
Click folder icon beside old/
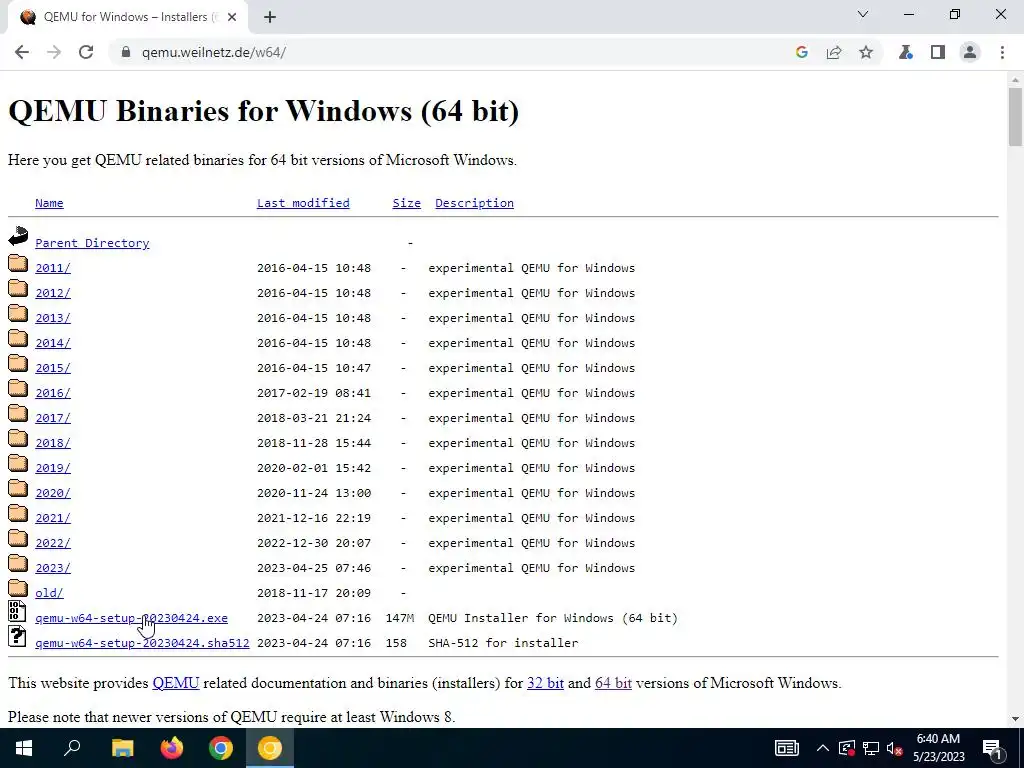coord(18,588)
